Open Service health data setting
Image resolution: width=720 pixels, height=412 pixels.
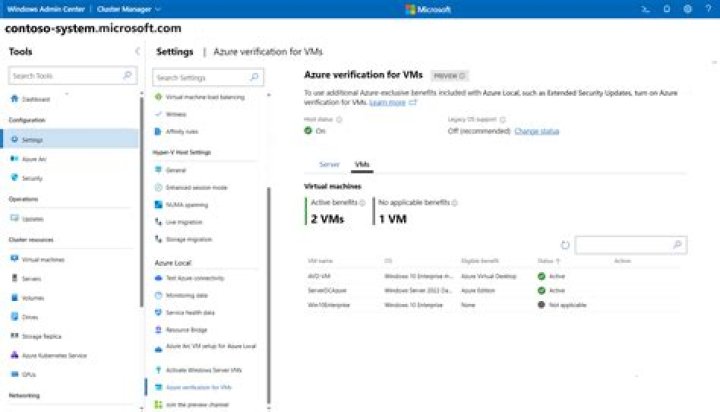pos(190,312)
